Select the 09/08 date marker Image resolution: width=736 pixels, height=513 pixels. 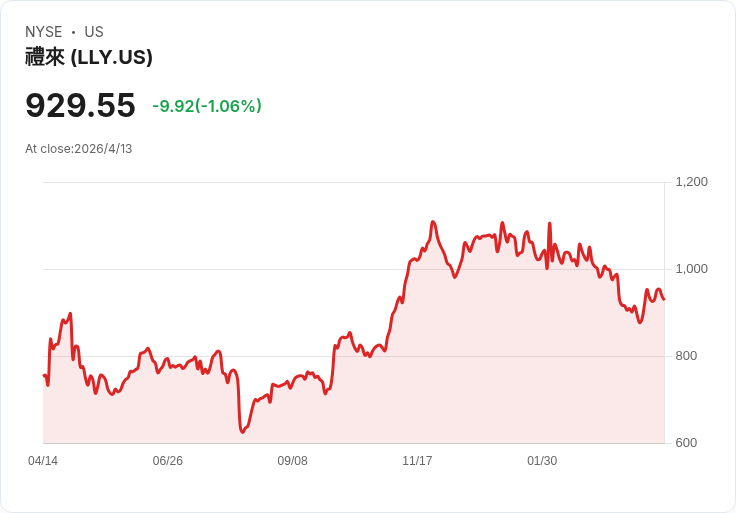292,461
